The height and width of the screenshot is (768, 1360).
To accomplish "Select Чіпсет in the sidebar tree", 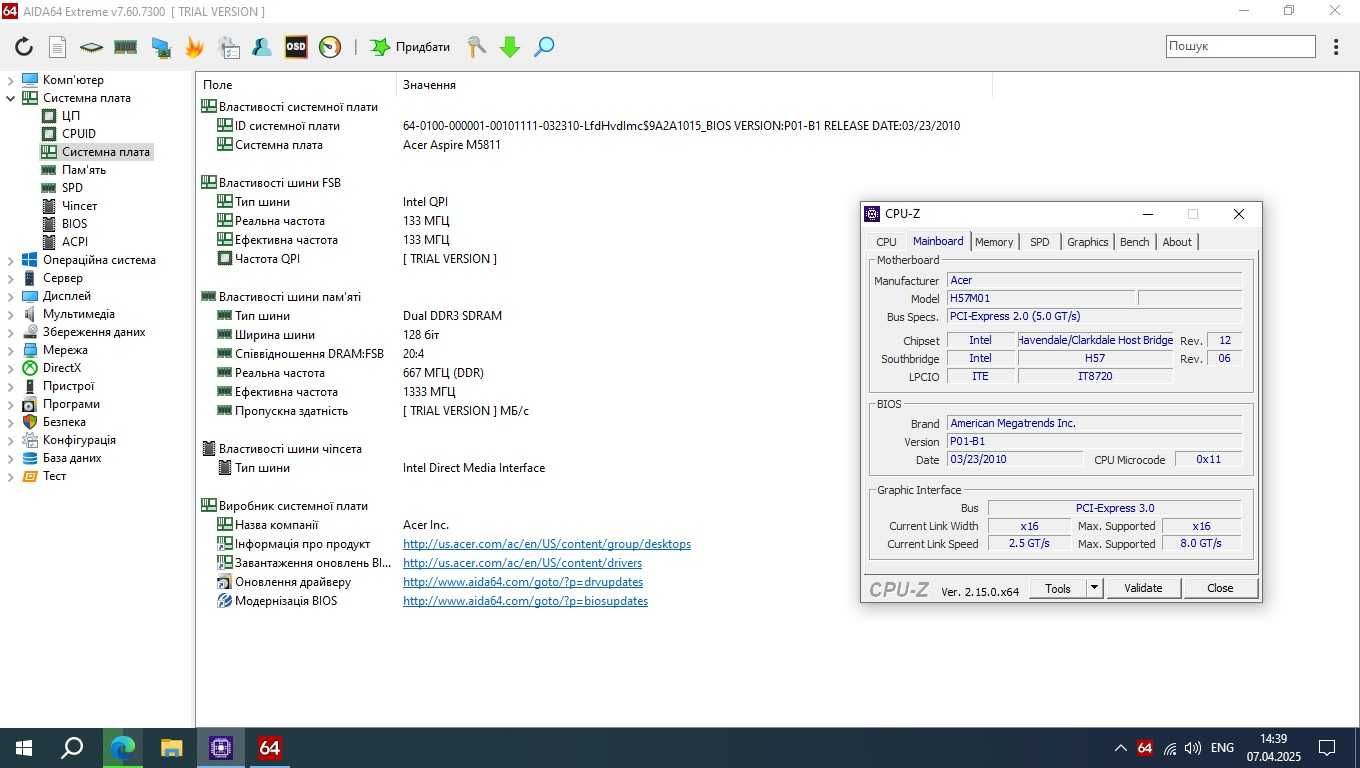I will pos(79,206).
